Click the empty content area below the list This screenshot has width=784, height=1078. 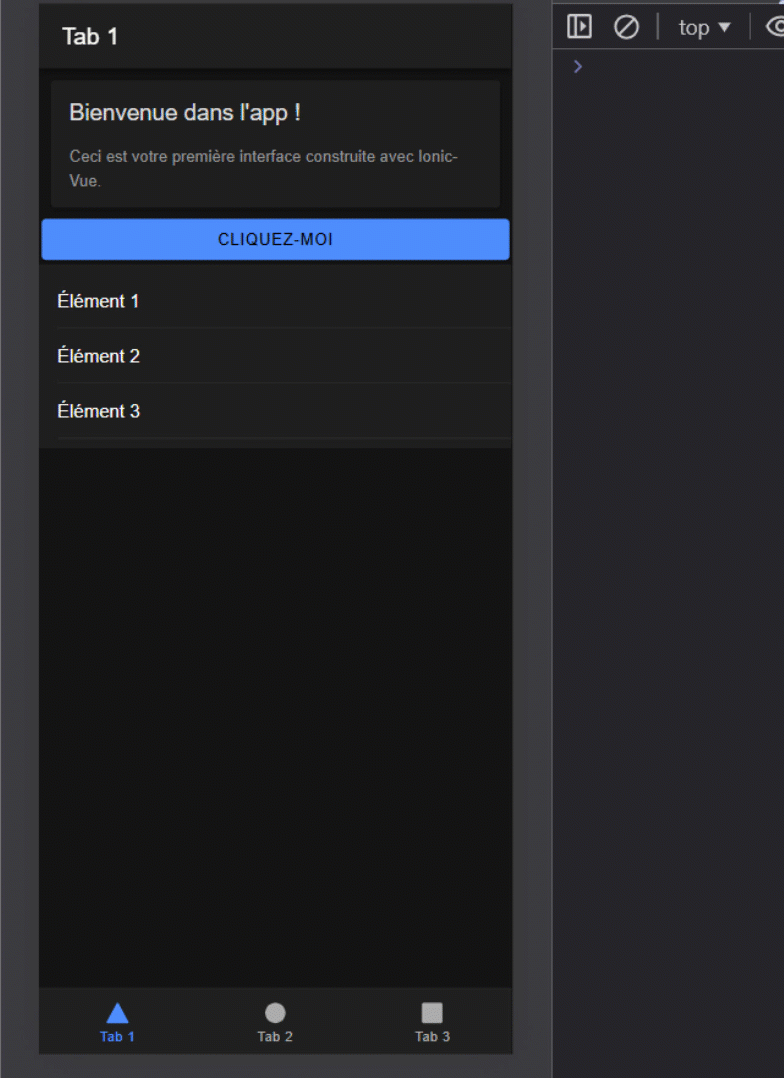[275, 700]
